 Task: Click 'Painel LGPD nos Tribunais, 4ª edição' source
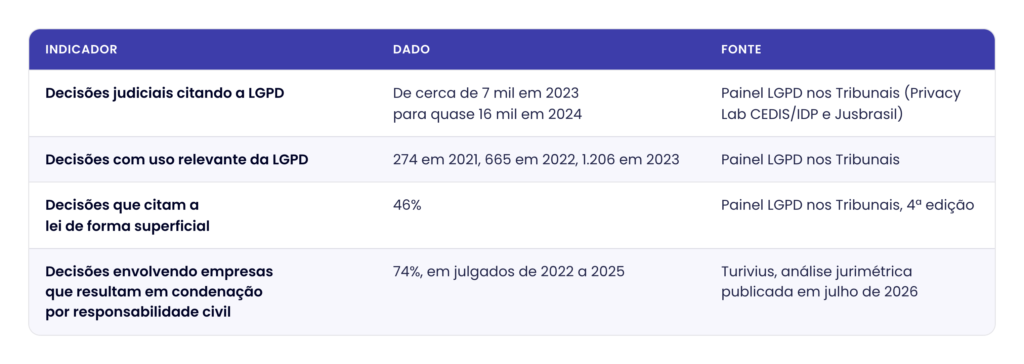[848, 205]
